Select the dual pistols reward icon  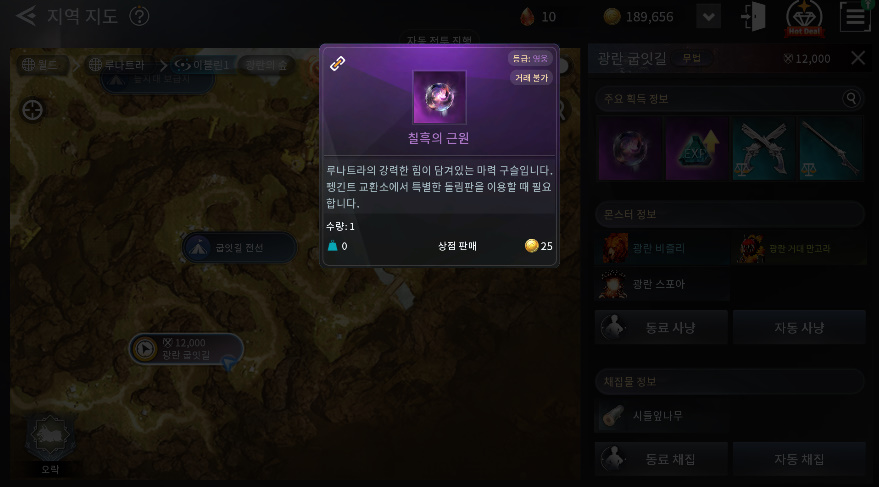tap(764, 149)
